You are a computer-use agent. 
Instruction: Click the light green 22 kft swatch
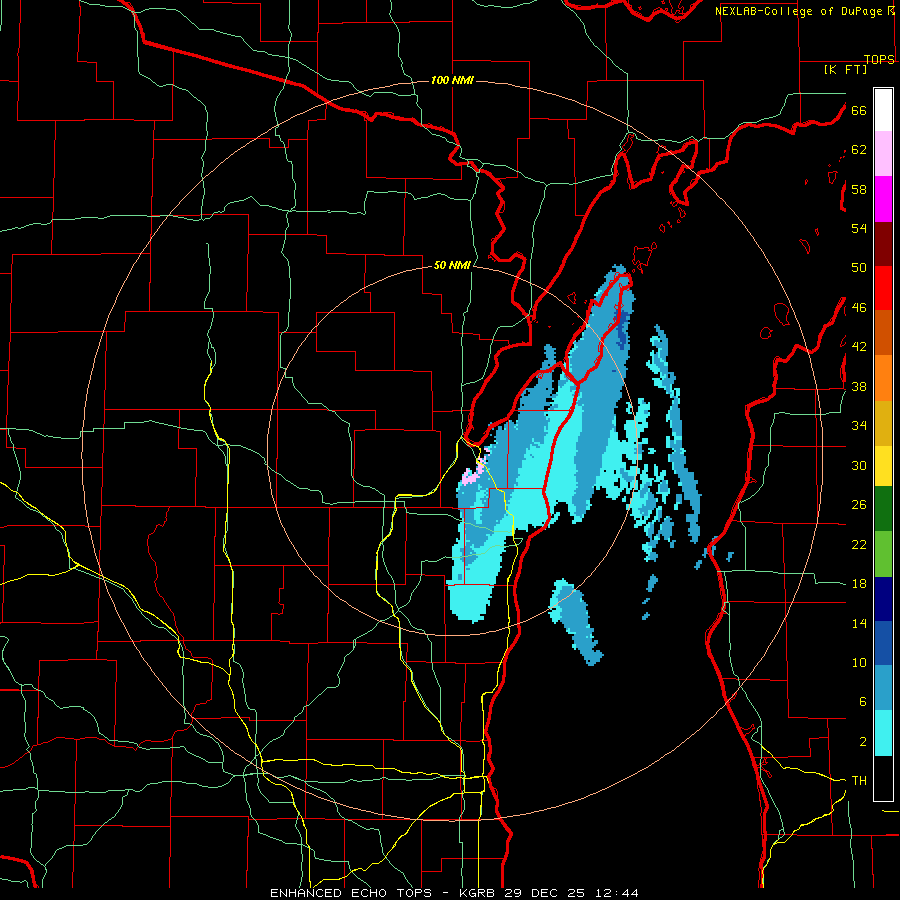pyautogui.click(x=883, y=554)
